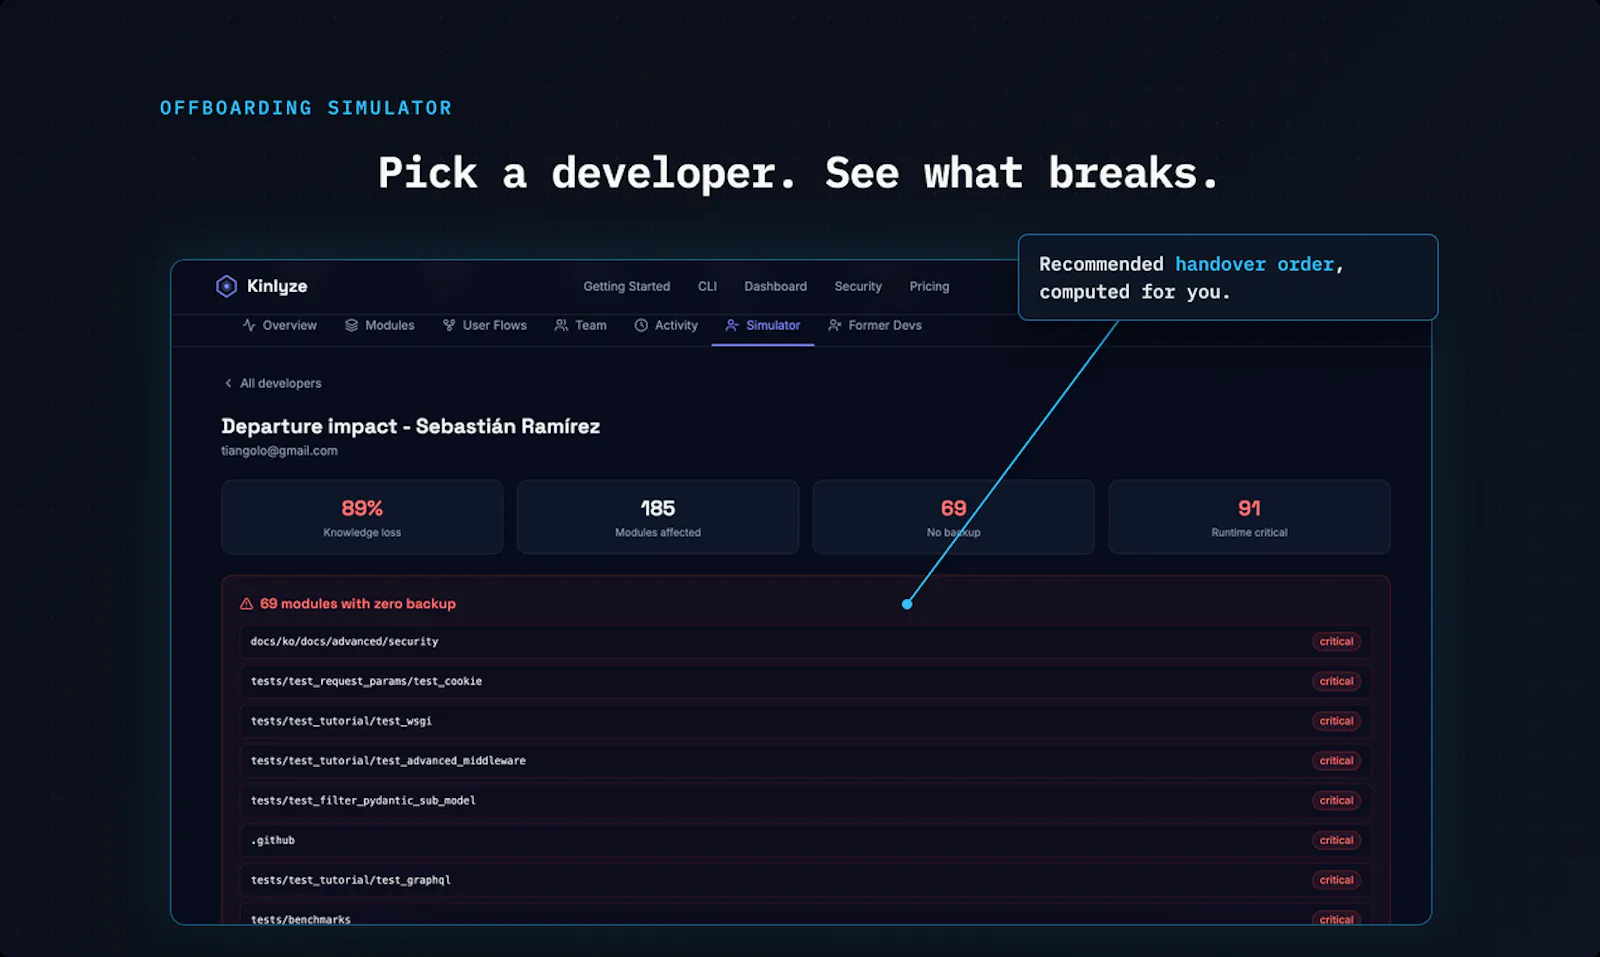This screenshot has height=957, width=1600.
Task: Open the CLI navigation link
Action: point(707,286)
